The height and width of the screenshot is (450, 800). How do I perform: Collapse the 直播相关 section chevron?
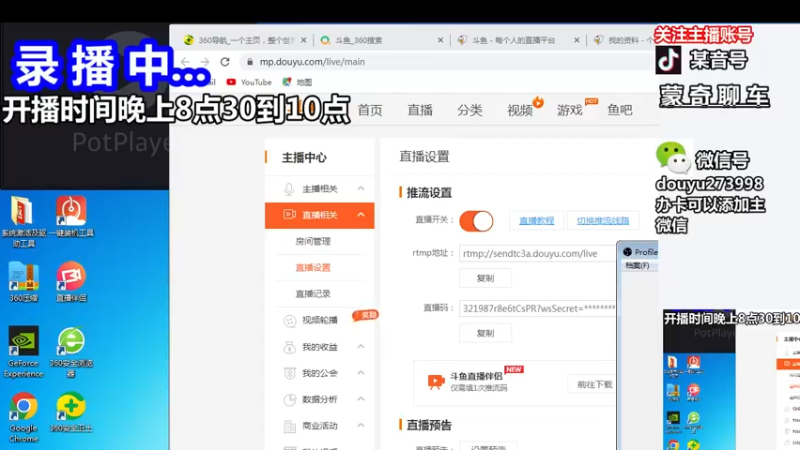[361, 215]
